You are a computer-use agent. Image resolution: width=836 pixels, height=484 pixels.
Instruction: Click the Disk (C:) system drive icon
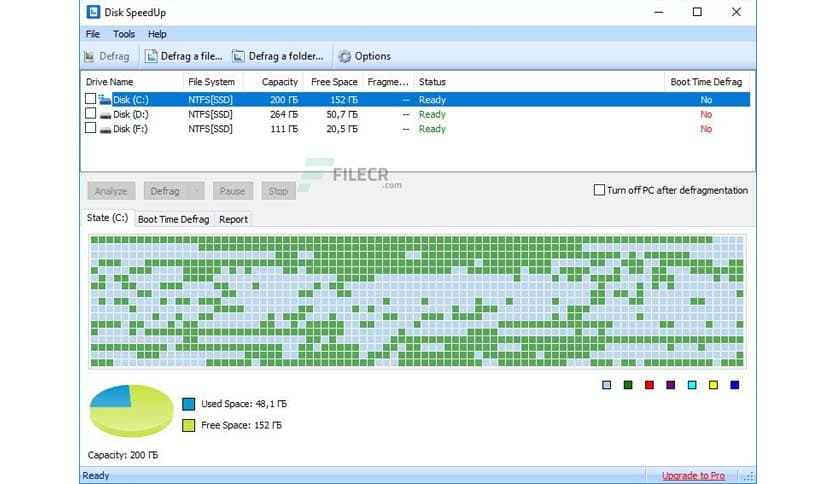(104, 100)
